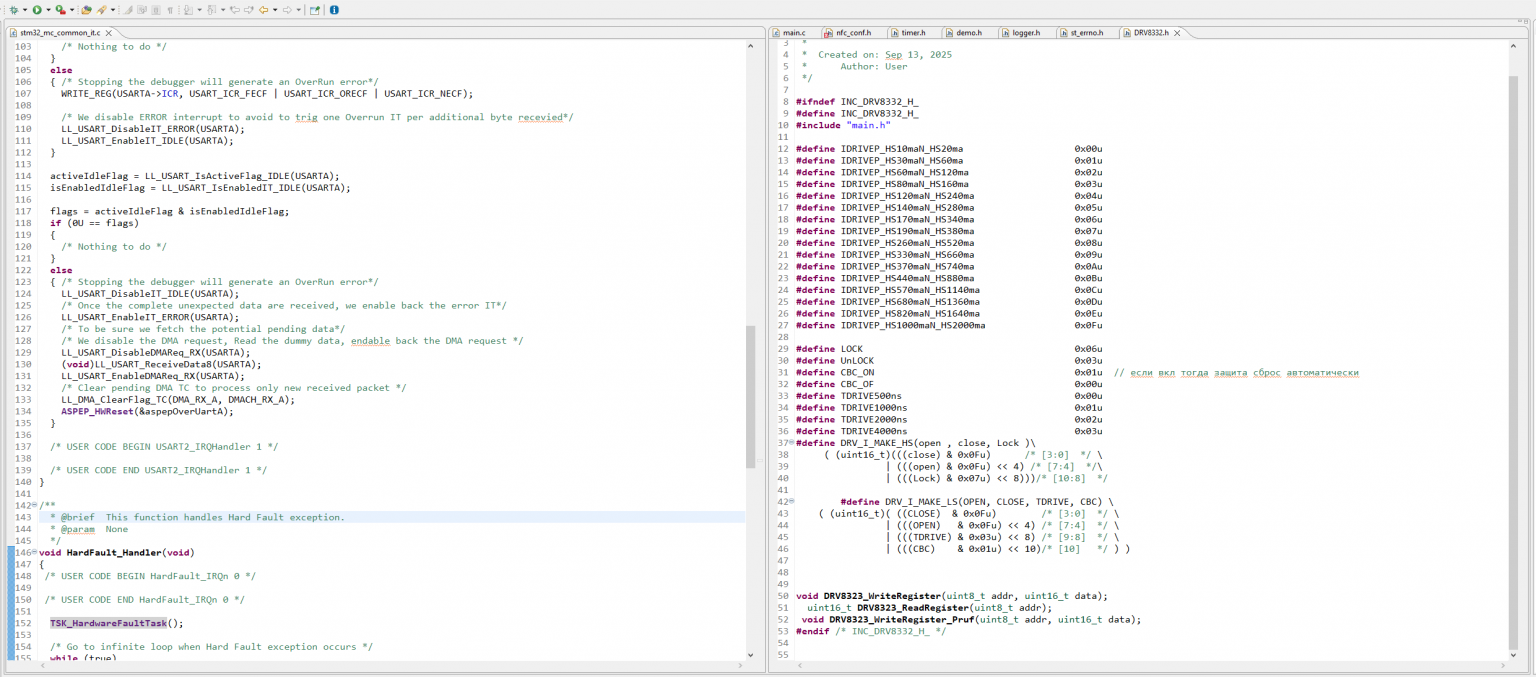Click the Search flashlight icon
The width and height of the screenshot is (1536, 677).
click(101, 10)
